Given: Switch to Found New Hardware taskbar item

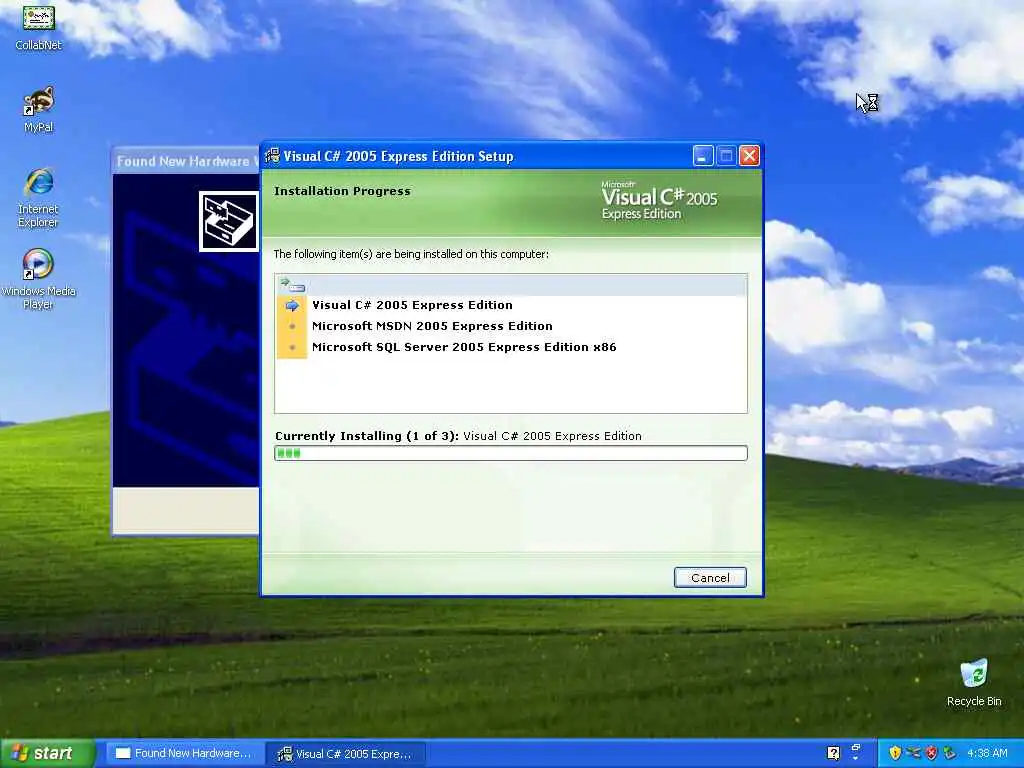Looking at the screenshot, I should point(184,753).
